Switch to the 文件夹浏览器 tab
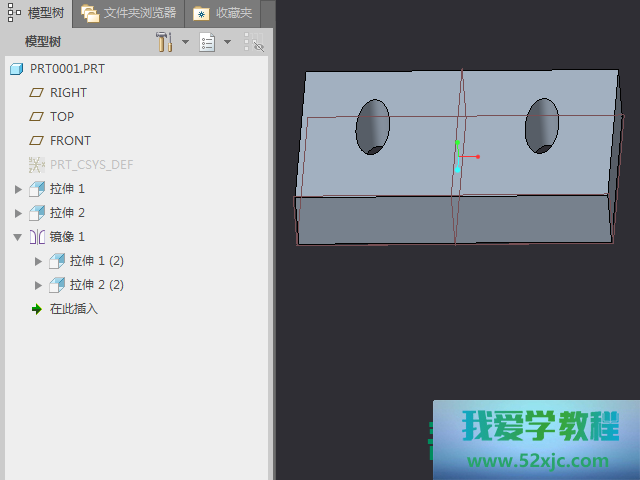This screenshot has height=480, width=640. [x=130, y=13]
